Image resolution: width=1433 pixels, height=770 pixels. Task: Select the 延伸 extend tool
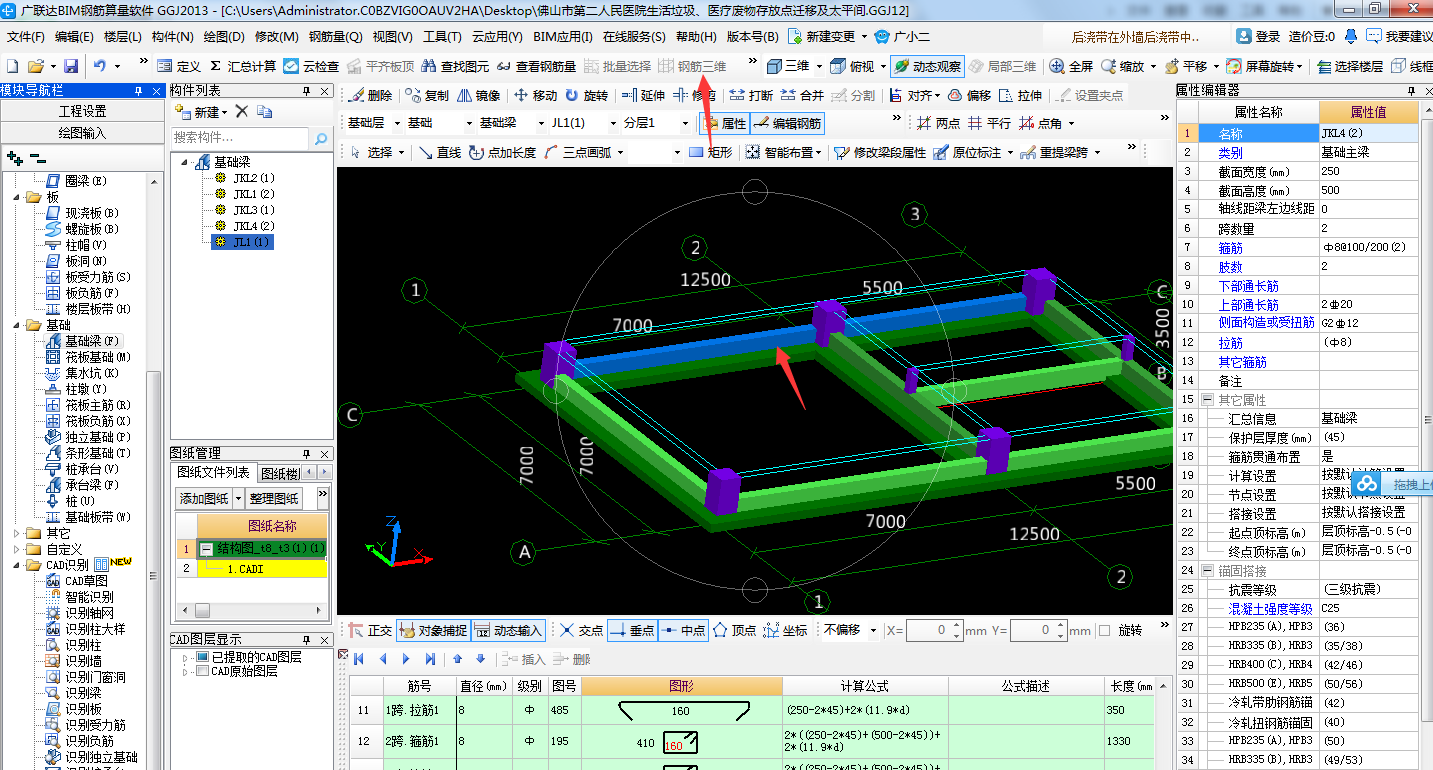pos(642,96)
